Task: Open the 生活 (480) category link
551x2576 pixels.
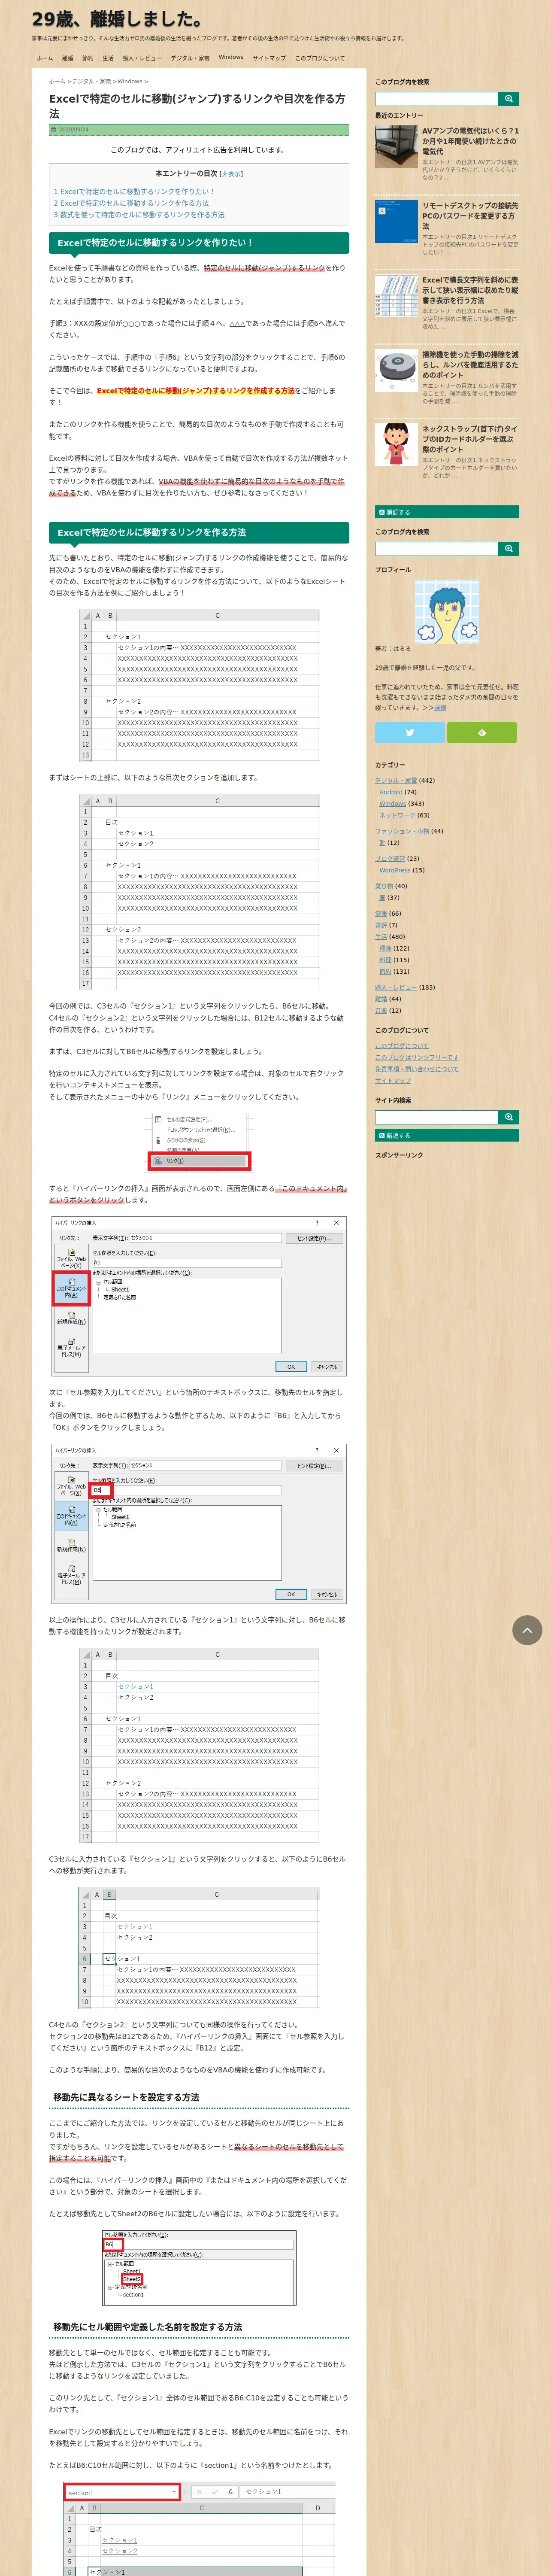Action: (x=381, y=937)
